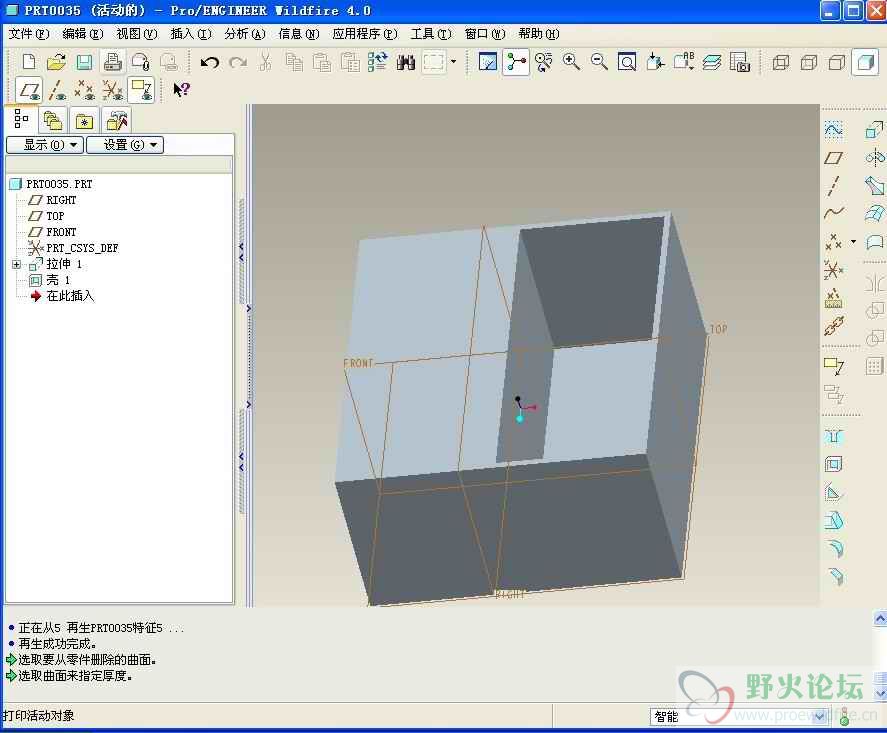Screen dimensions: 887x733
Task: Expand the 拉伸 1 tree node
Action: 16,264
